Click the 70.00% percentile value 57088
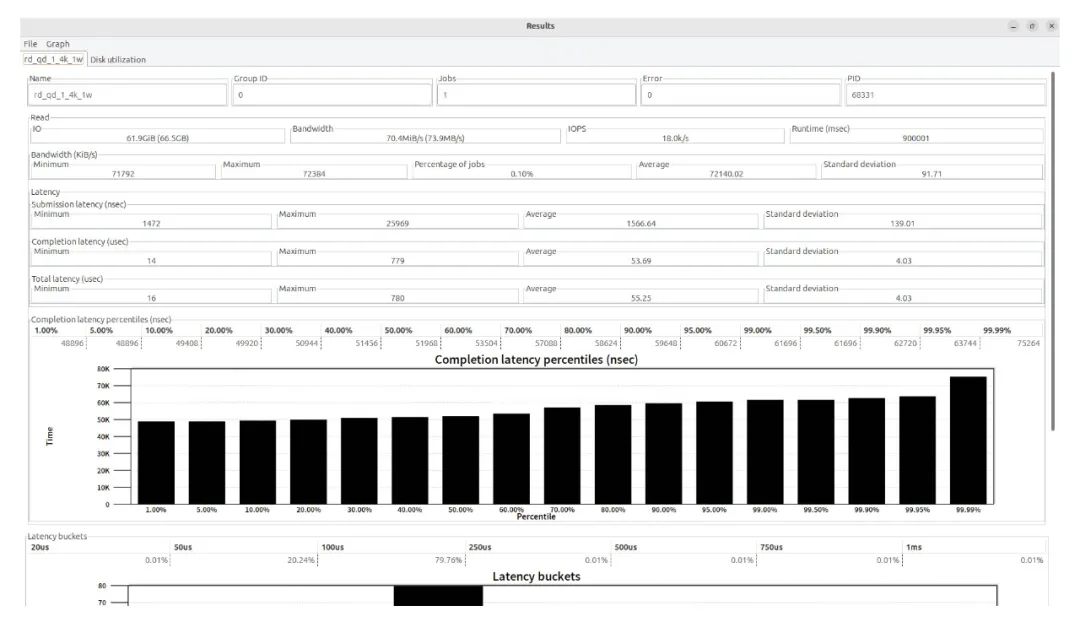This screenshot has width=1080, height=633. click(546, 343)
